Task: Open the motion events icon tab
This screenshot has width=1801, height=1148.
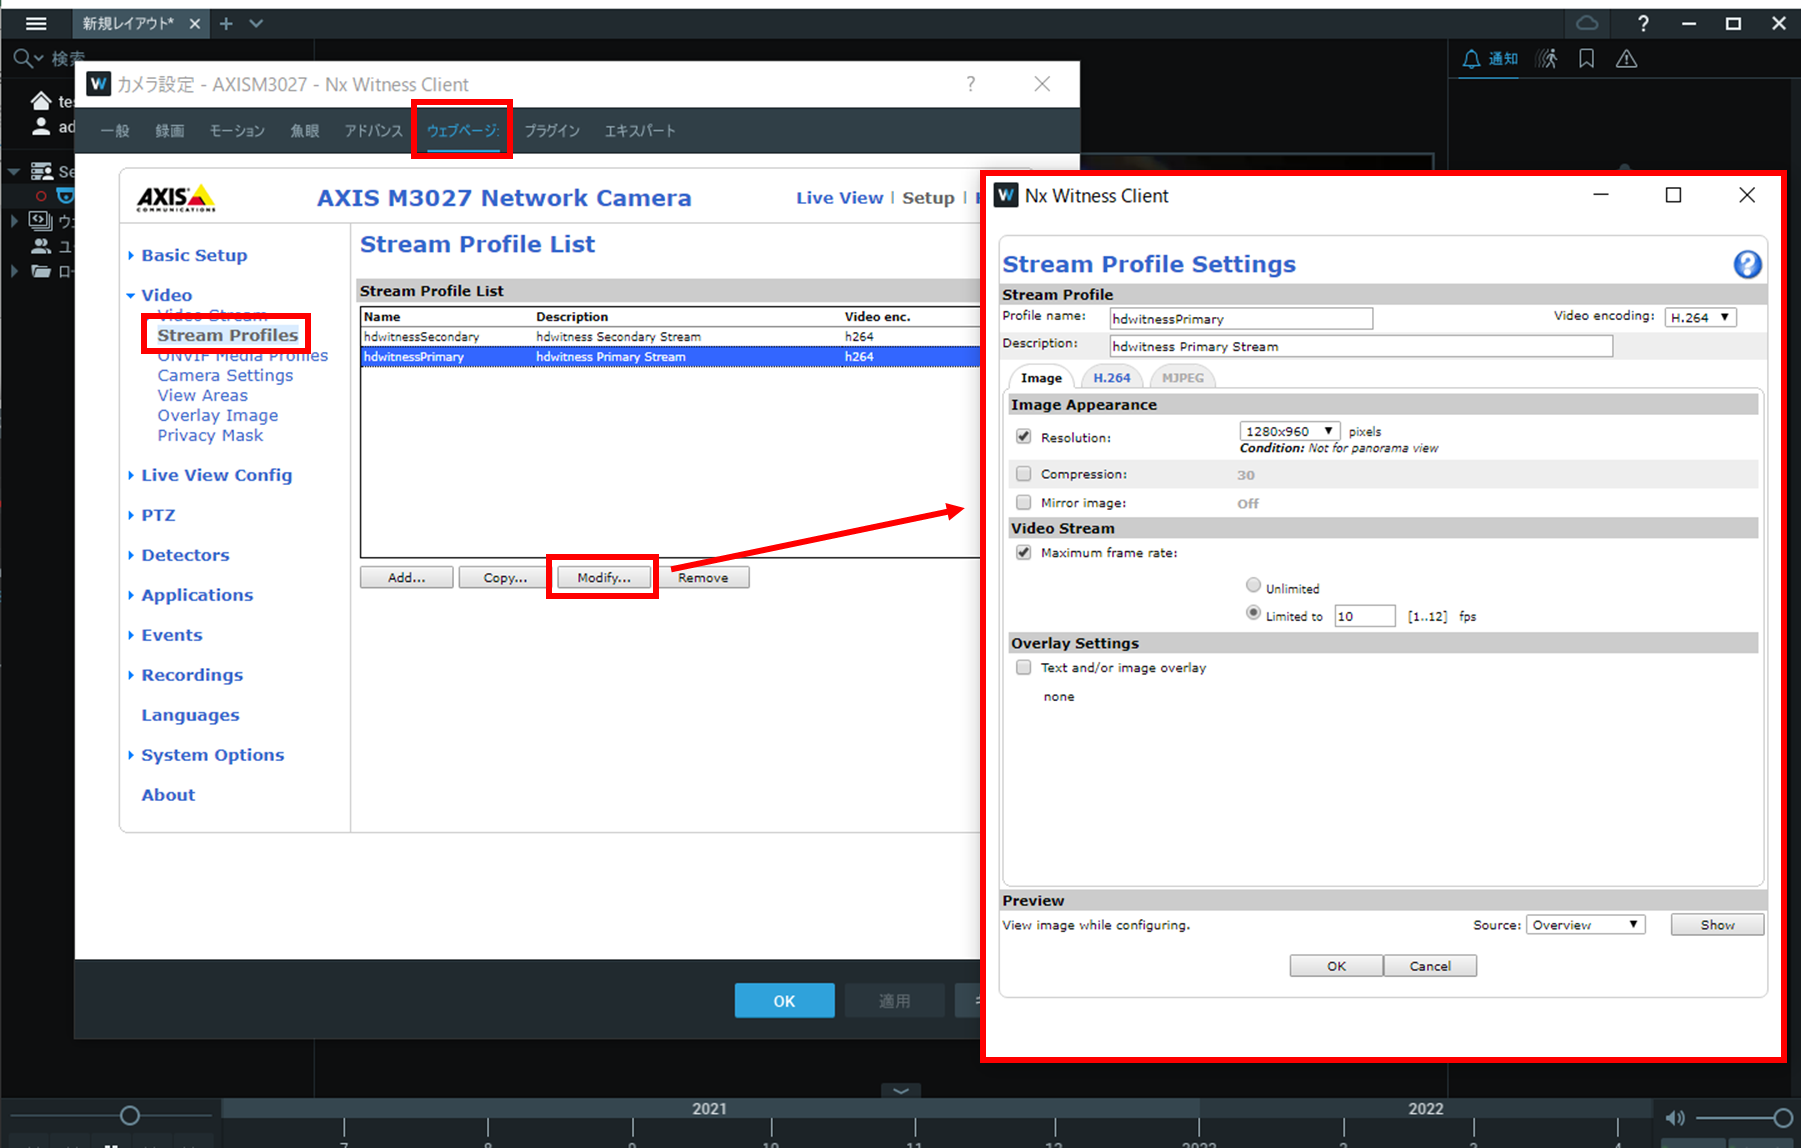Action: 1547,59
